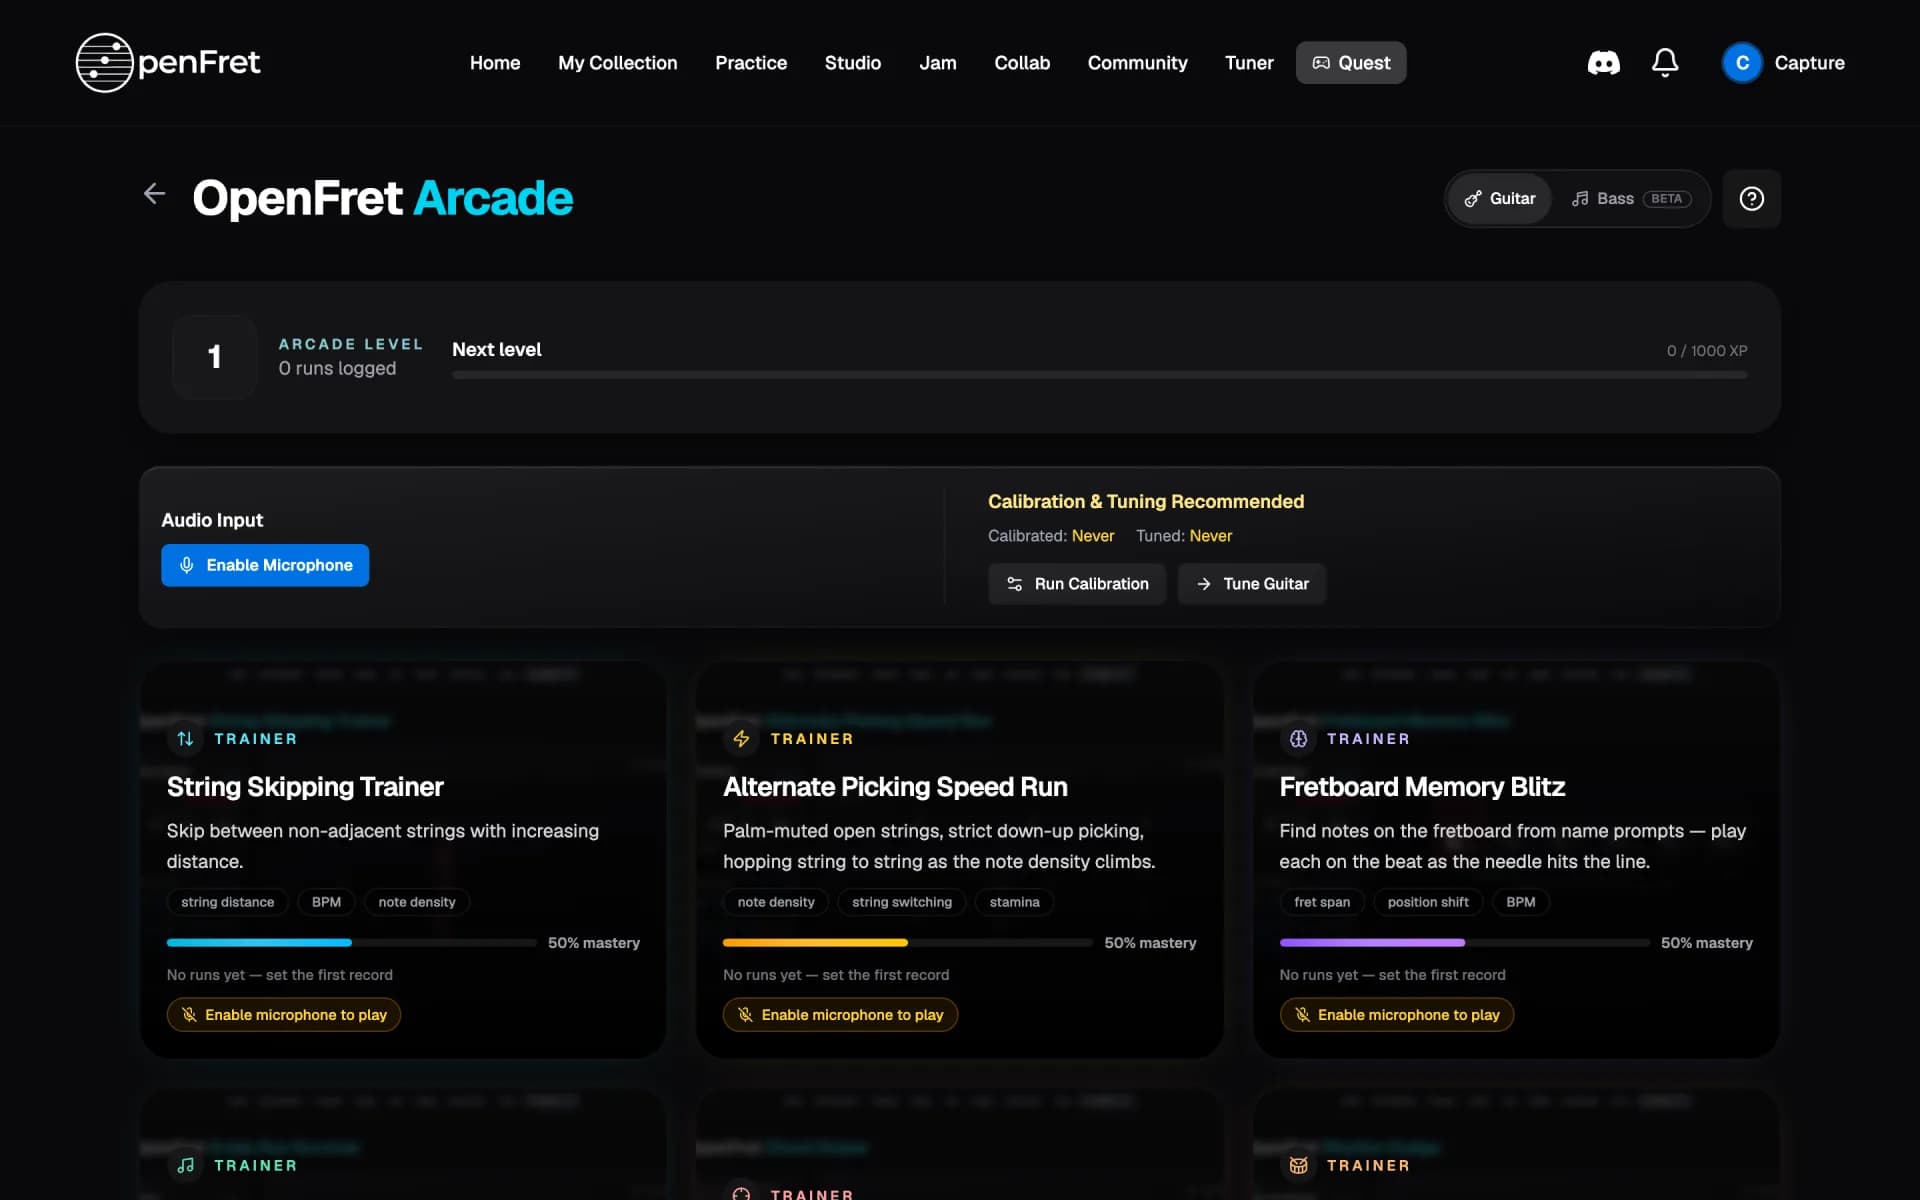Open the Tuner
The height and width of the screenshot is (1200, 1920).
pyautogui.click(x=1249, y=63)
